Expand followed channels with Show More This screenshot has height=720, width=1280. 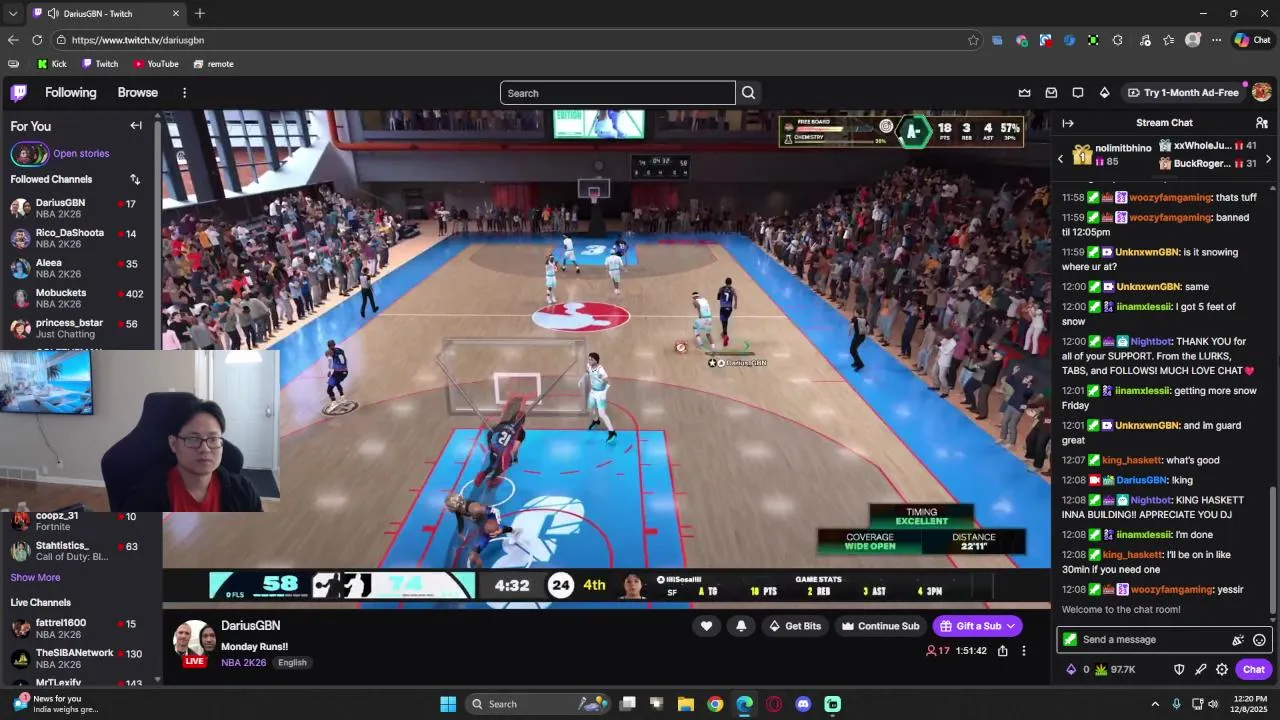(x=35, y=578)
